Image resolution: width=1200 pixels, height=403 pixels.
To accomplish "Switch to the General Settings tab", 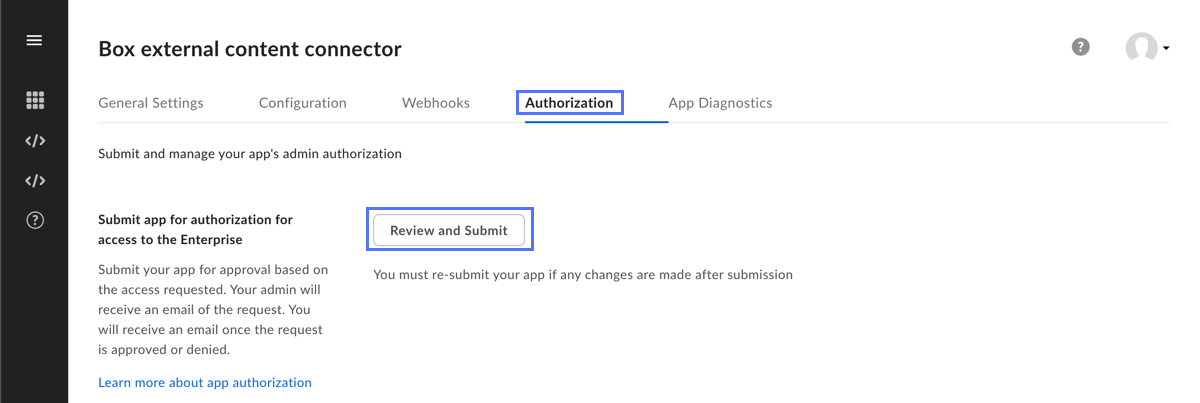I will point(151,103).
